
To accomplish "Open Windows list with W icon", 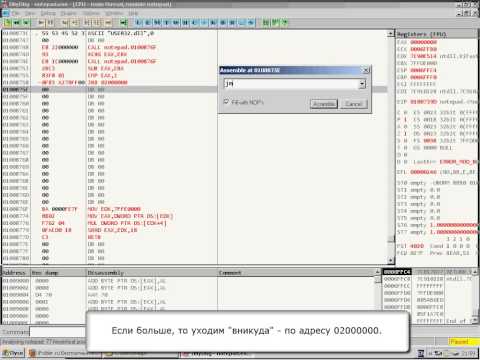I will click(176, 23).
